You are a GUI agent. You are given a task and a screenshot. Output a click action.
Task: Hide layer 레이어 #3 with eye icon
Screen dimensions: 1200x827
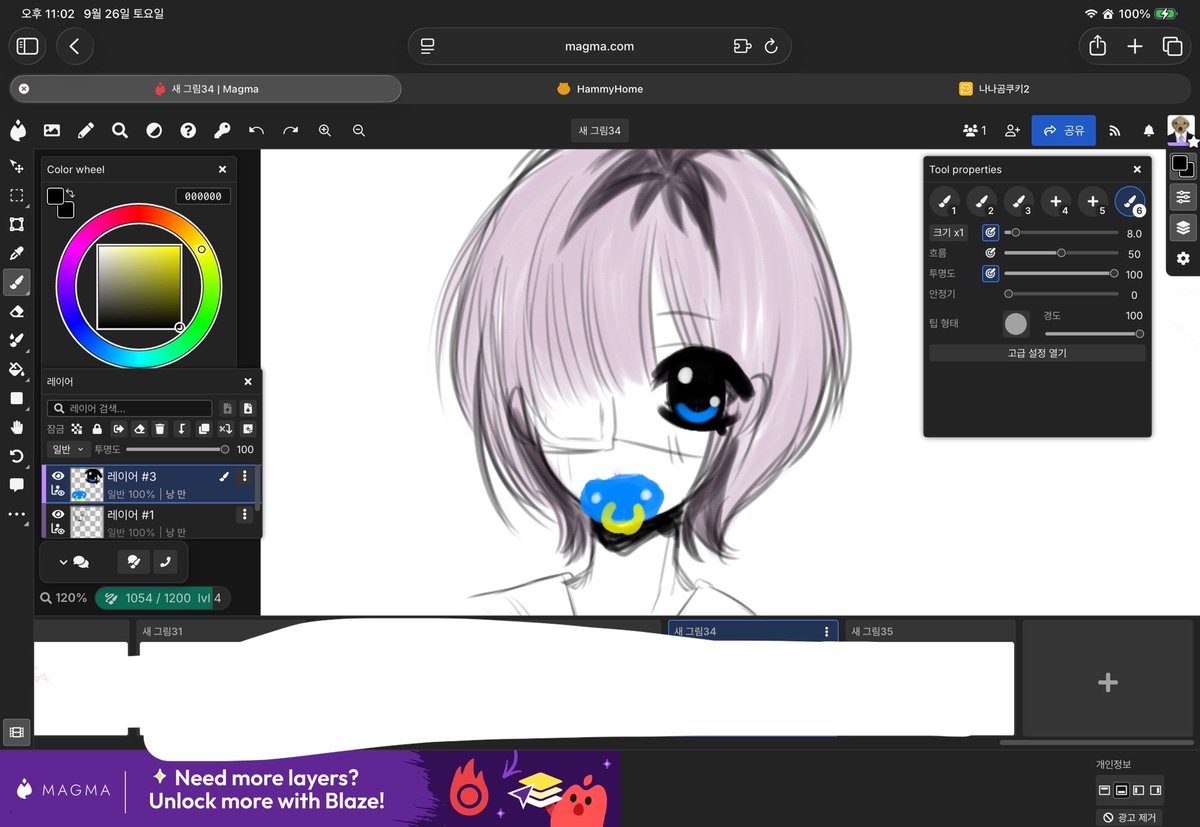[x=58, y=476]
